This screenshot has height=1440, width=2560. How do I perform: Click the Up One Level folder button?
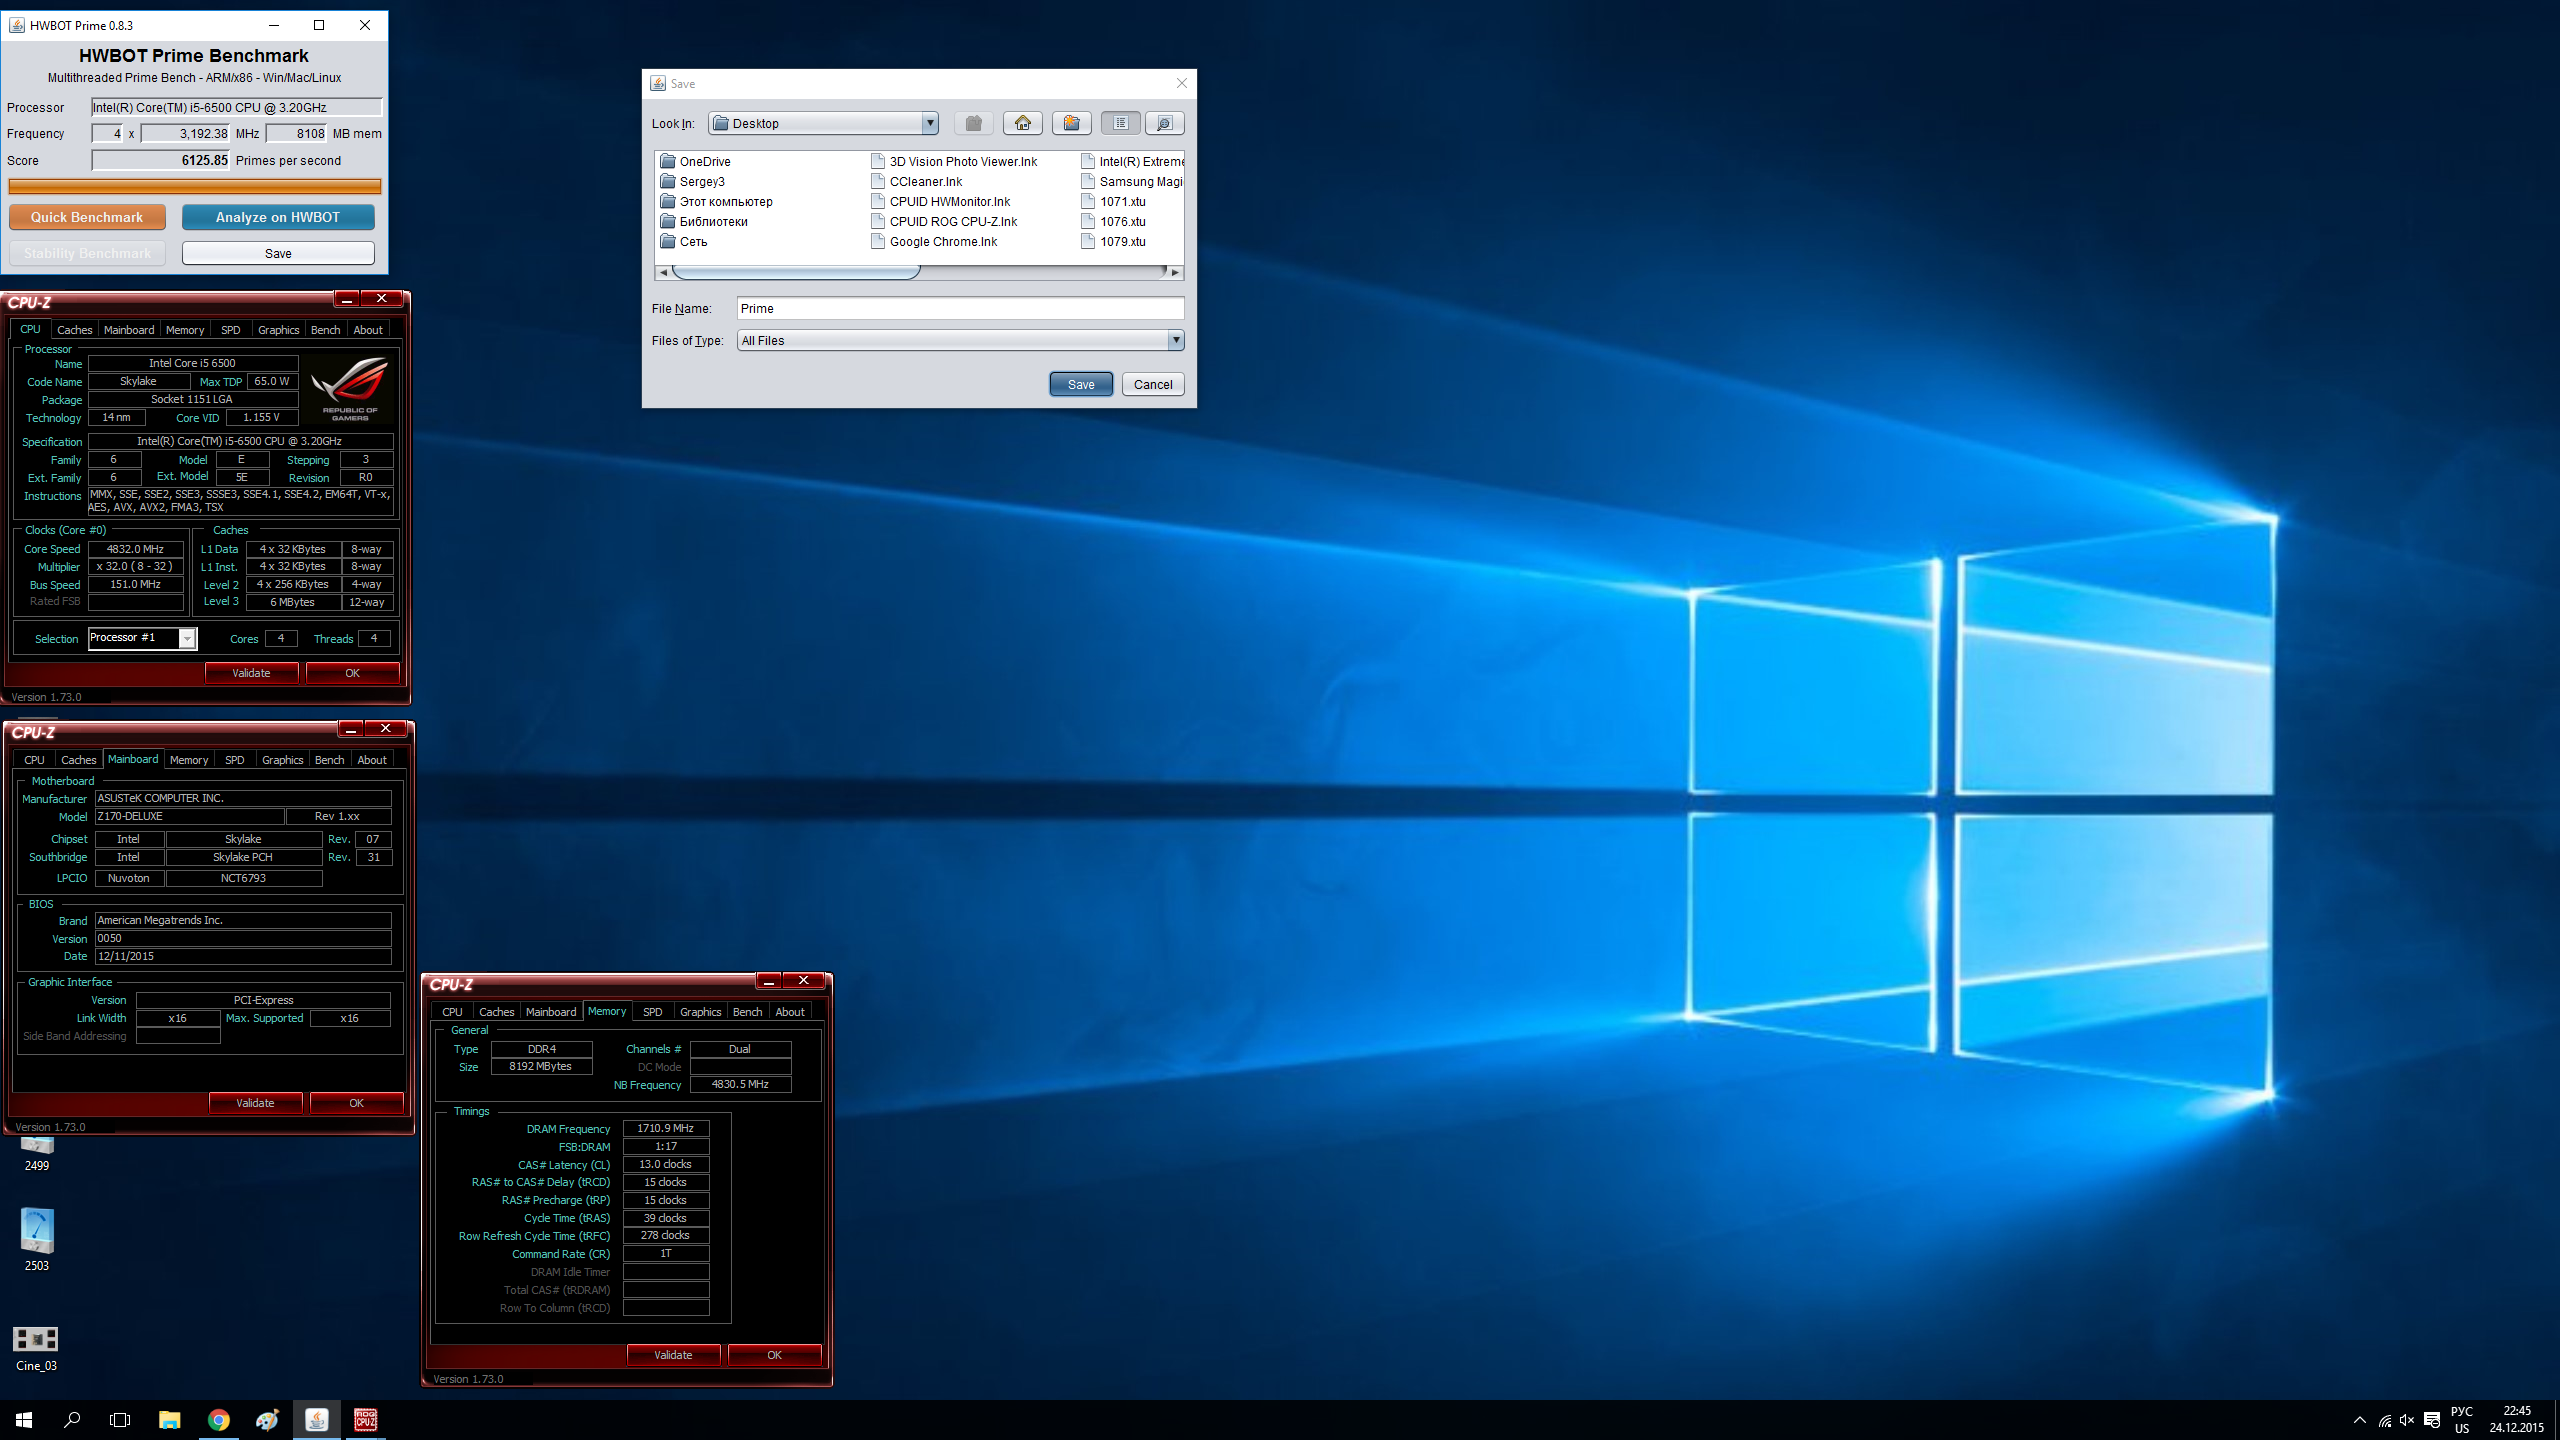(x=973, y=123)
